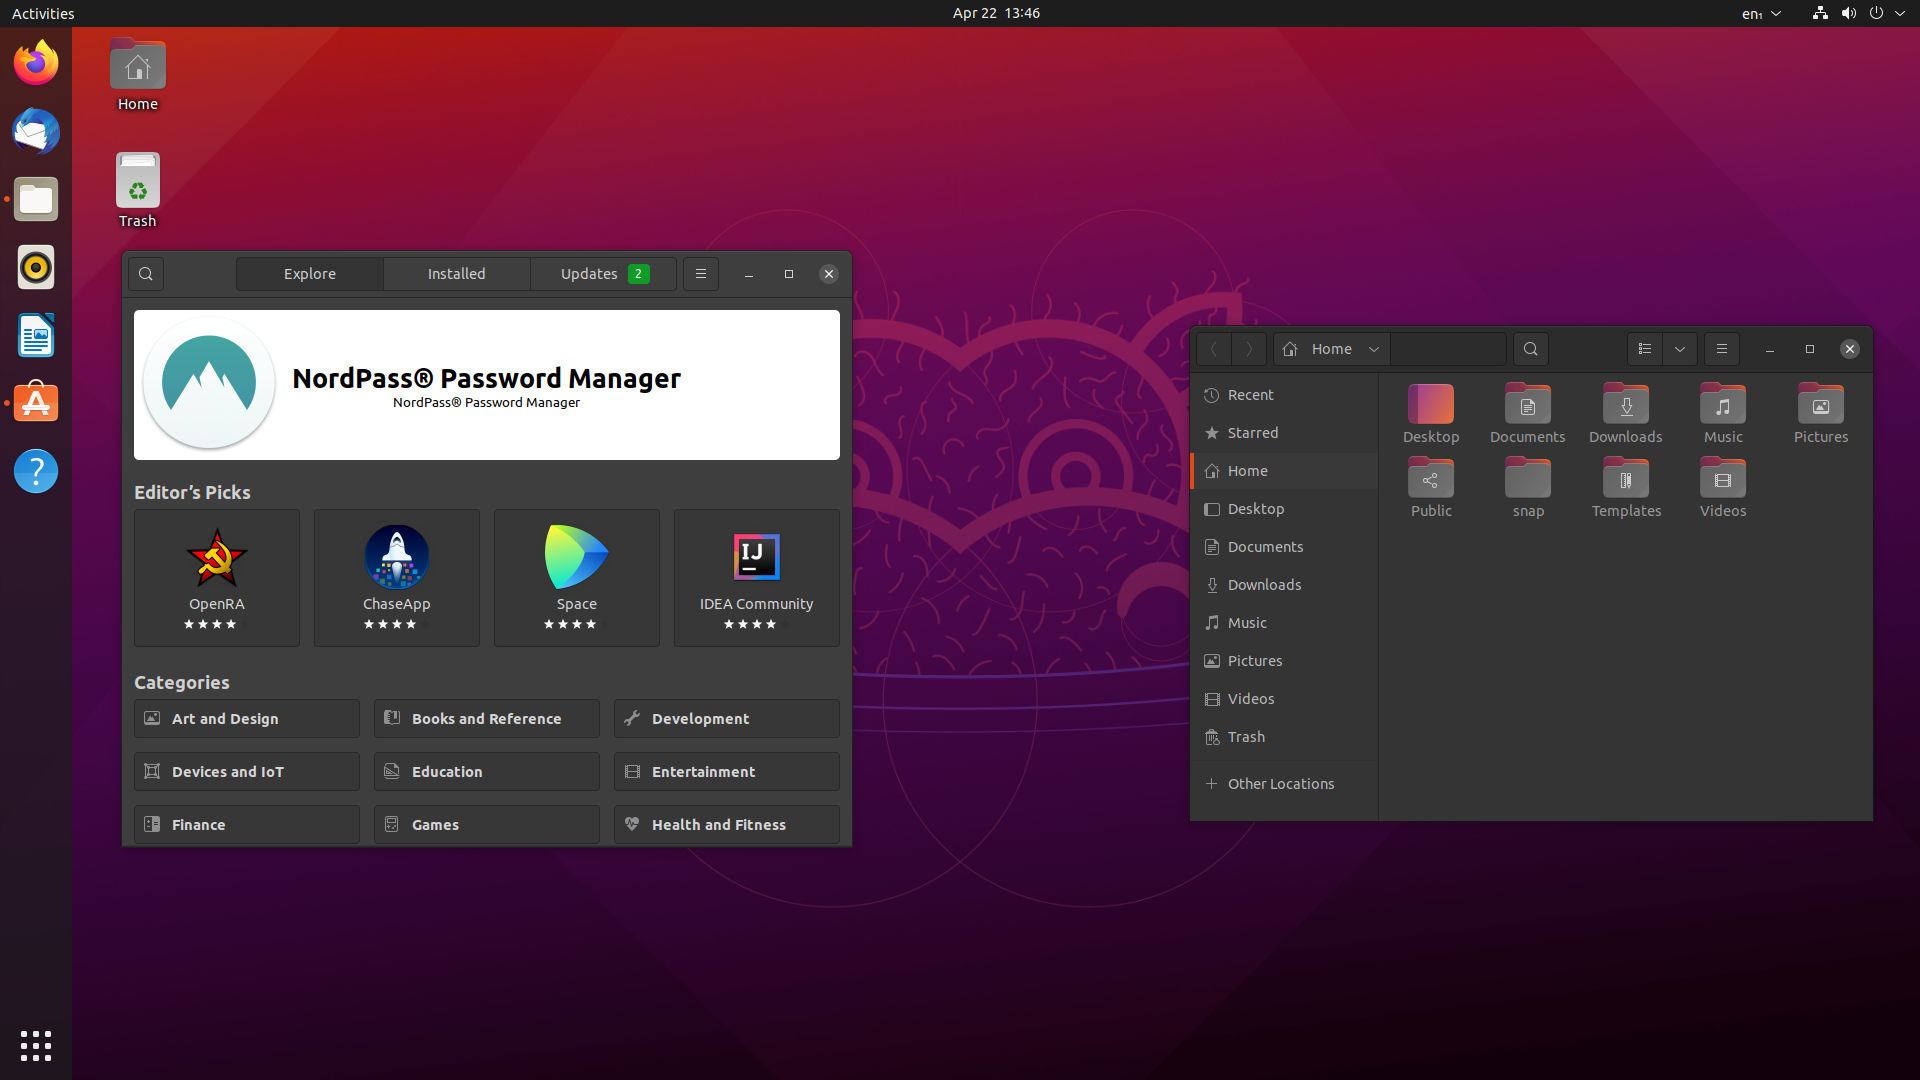Select Templates folder in Files grid
Viewport: 1920px width, 1080px height.
(1626, 487)
